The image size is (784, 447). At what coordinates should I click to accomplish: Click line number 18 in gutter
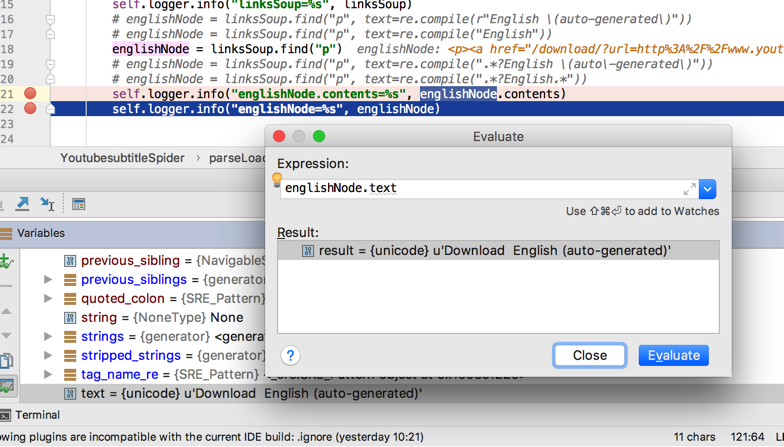pos(8,49)
